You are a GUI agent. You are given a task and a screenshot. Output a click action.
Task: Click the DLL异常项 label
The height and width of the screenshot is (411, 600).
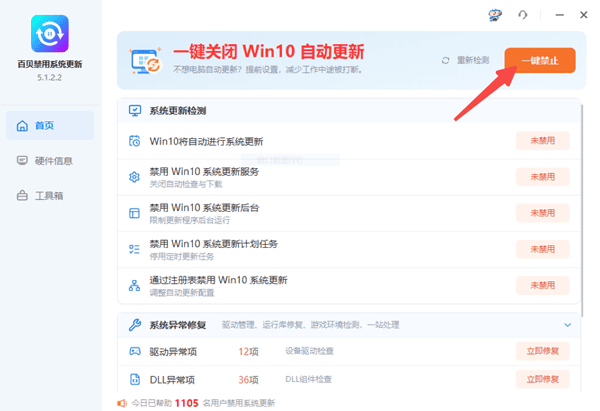point(172,380)
